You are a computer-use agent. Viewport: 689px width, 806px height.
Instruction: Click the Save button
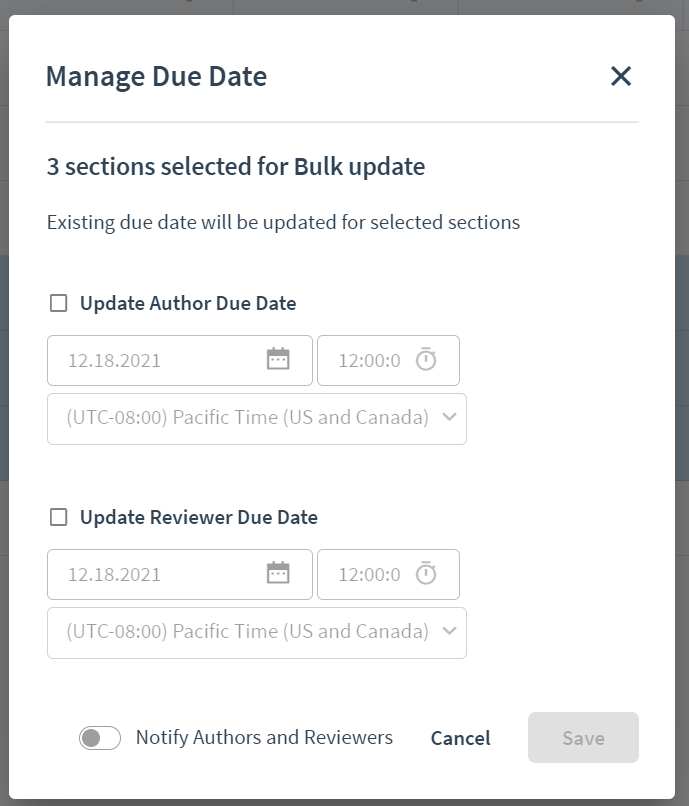coord(583,738)
